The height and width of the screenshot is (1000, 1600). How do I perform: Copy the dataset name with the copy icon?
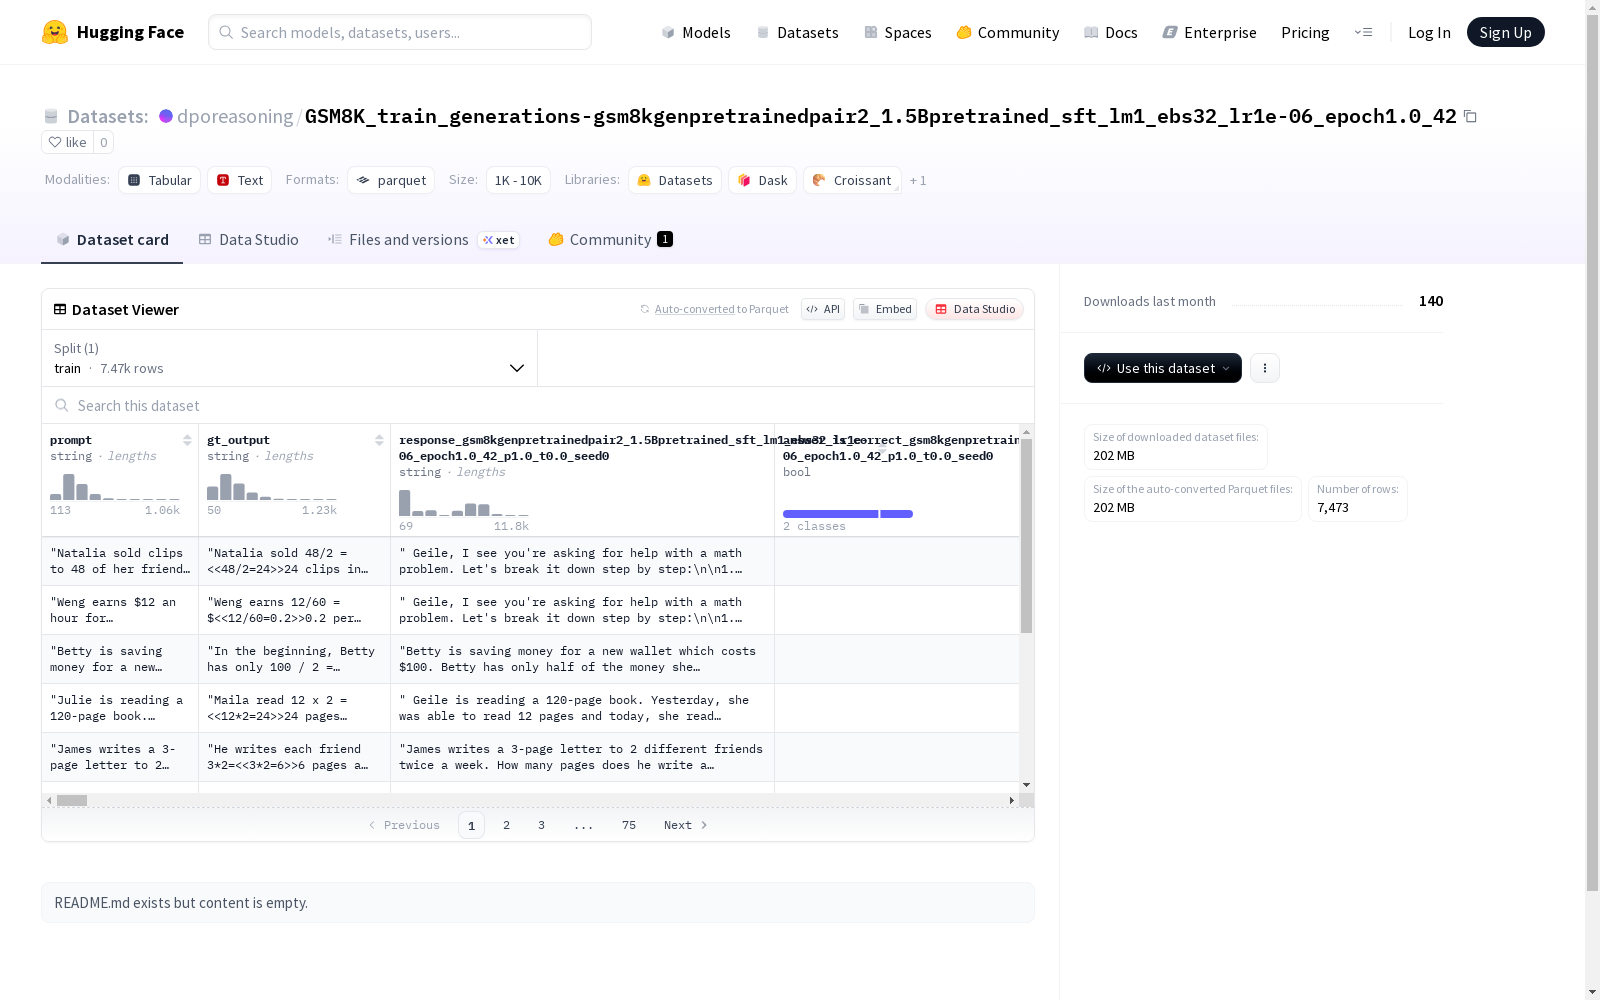click(x=1470, y=116)
